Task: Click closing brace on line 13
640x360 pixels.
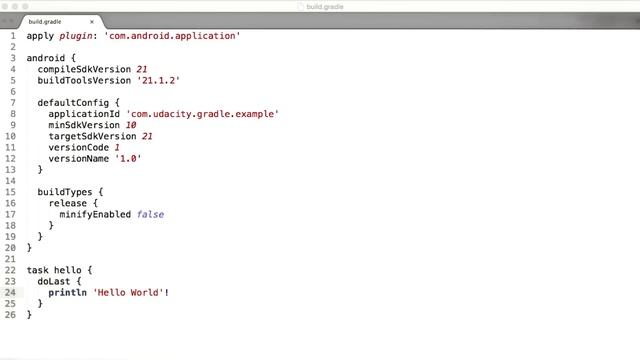Action: 40,169
